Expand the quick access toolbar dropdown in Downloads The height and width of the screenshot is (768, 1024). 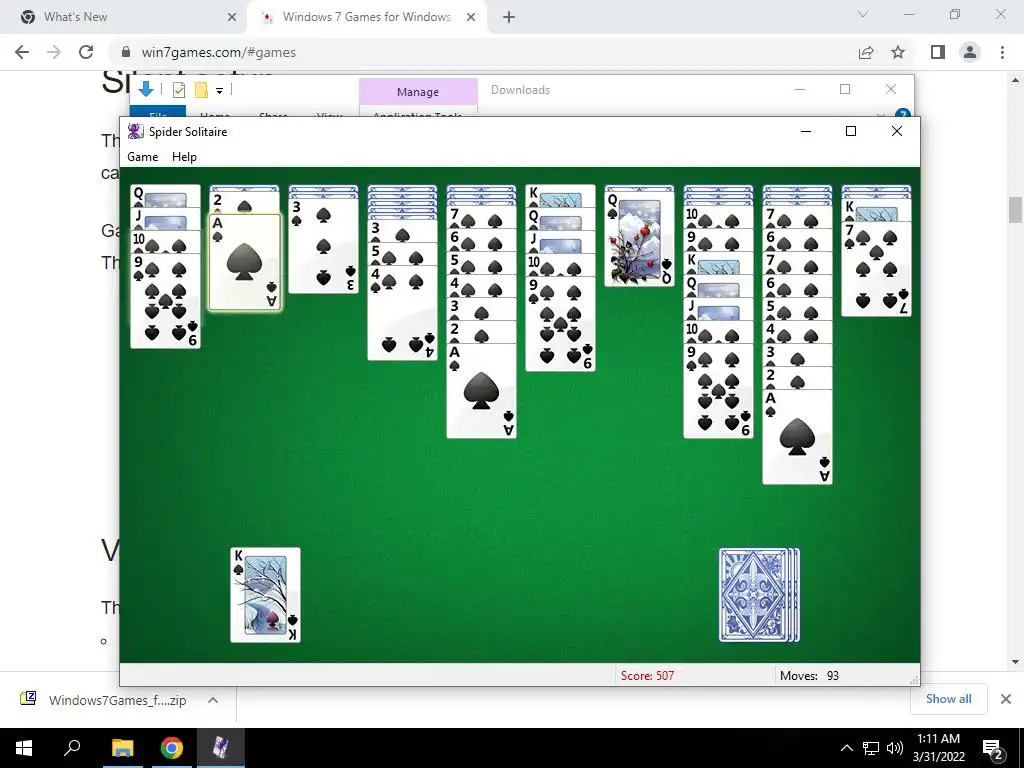[x=219, y=91]
